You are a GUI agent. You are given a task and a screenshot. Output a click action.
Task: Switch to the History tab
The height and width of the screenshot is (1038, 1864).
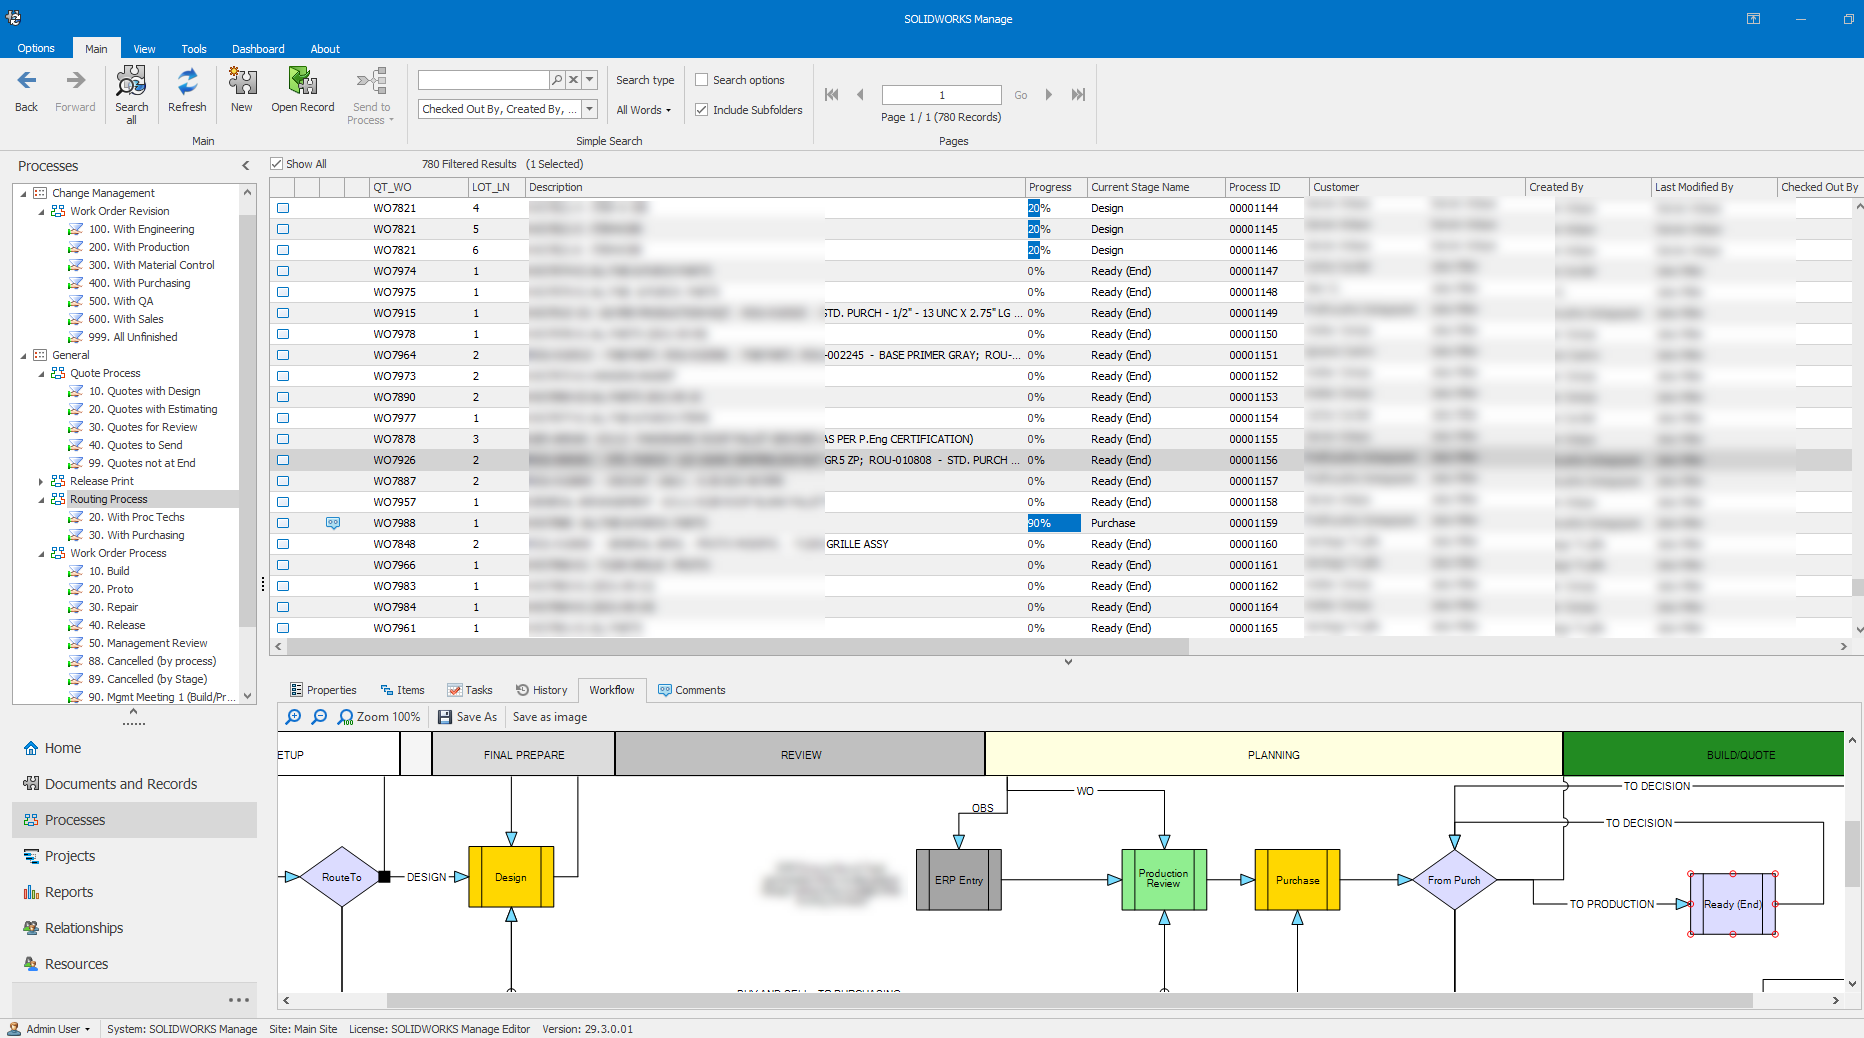click(541, 690)
